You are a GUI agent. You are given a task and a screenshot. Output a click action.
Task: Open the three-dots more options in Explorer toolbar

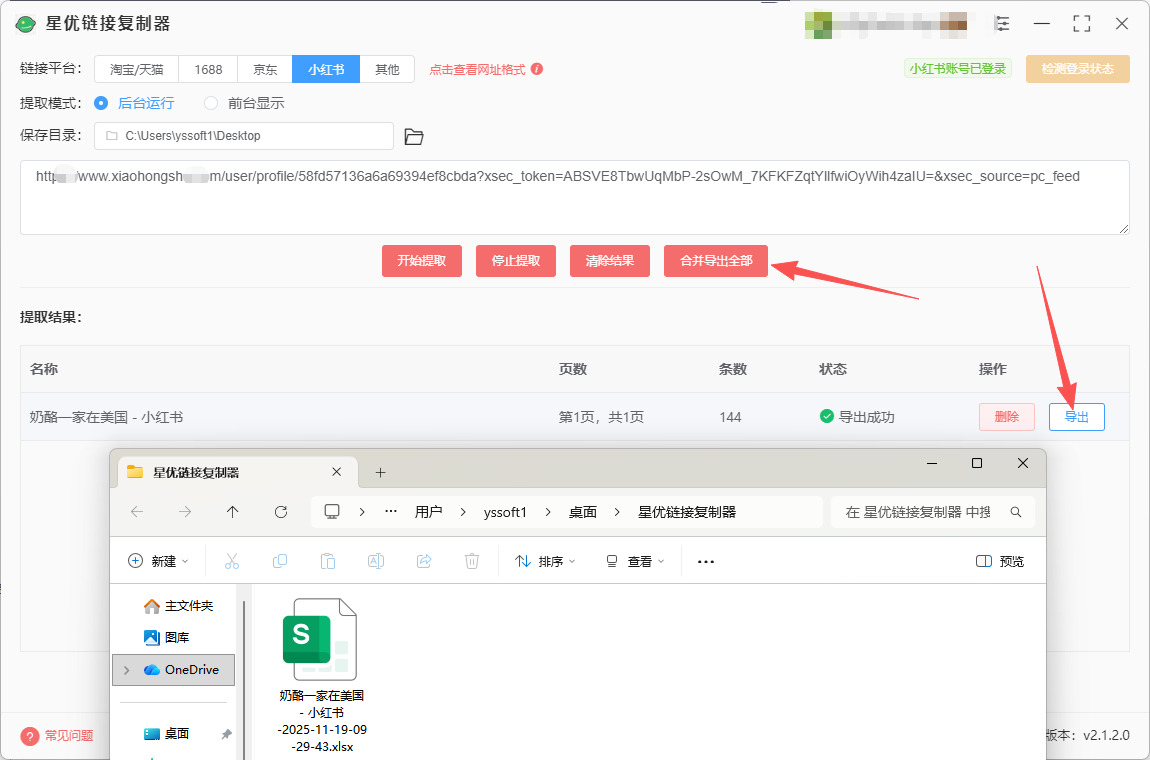pos(706,562)
